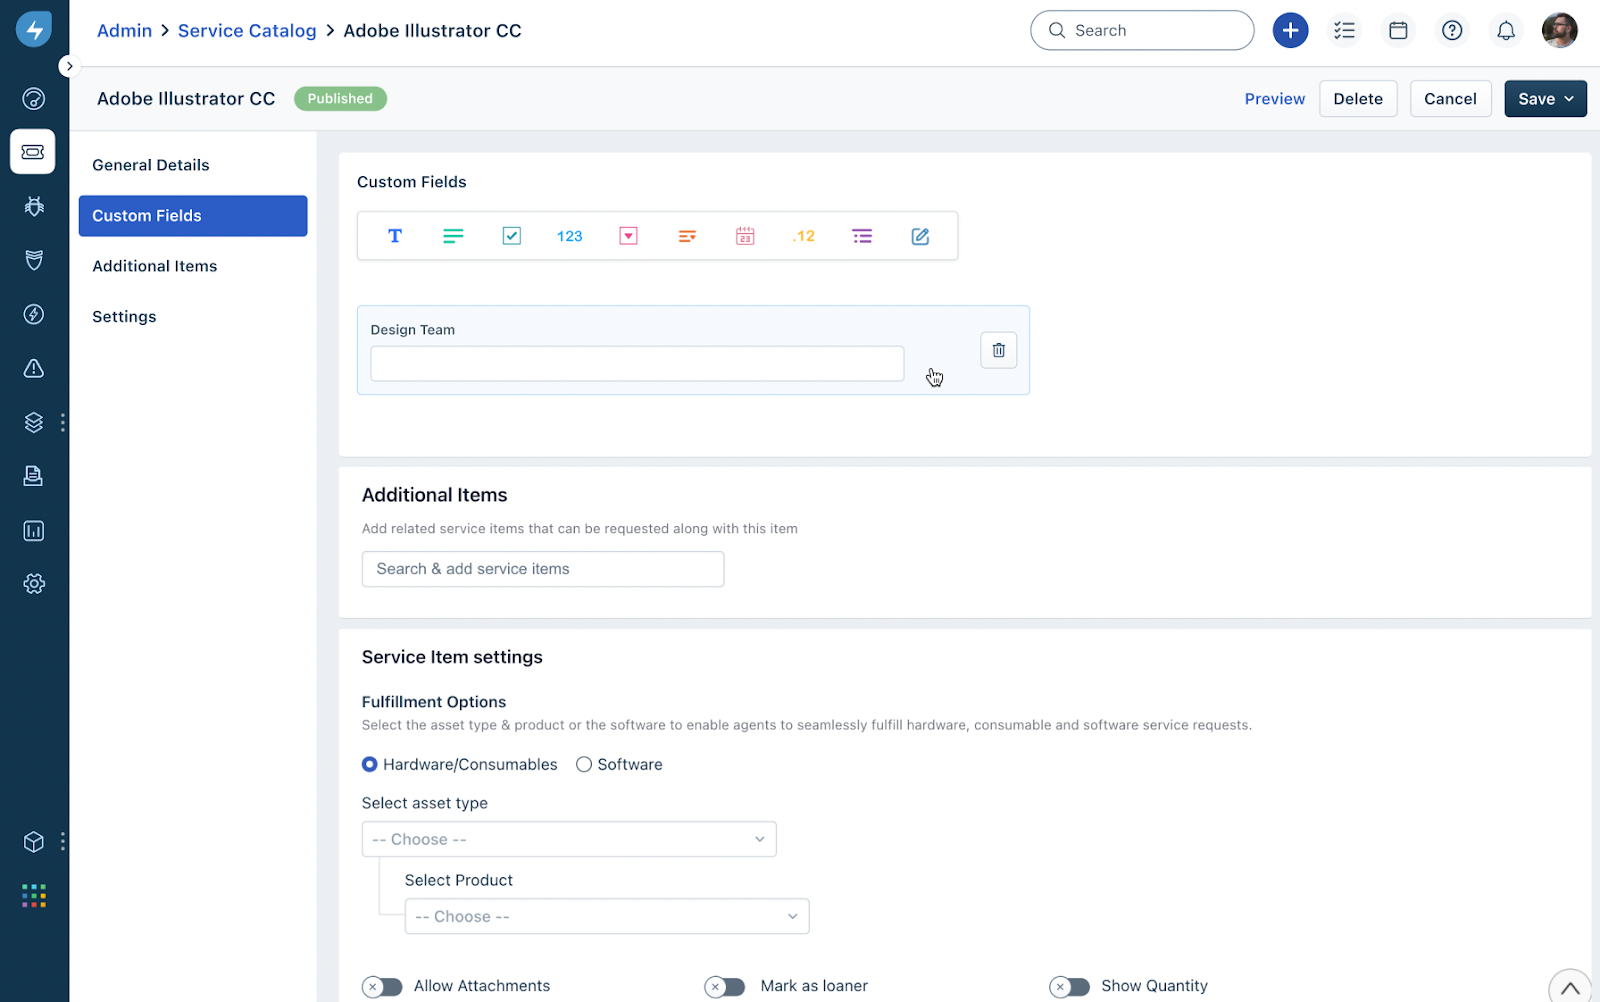1600x1002 pixels.
Task: Click the Preview link
Action: click(x=1274, y=99)
